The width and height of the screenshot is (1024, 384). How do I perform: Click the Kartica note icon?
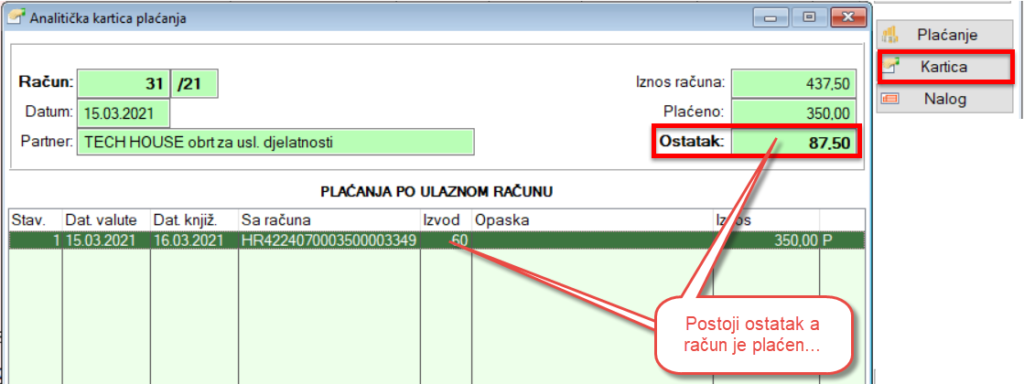tap(891, 65)
